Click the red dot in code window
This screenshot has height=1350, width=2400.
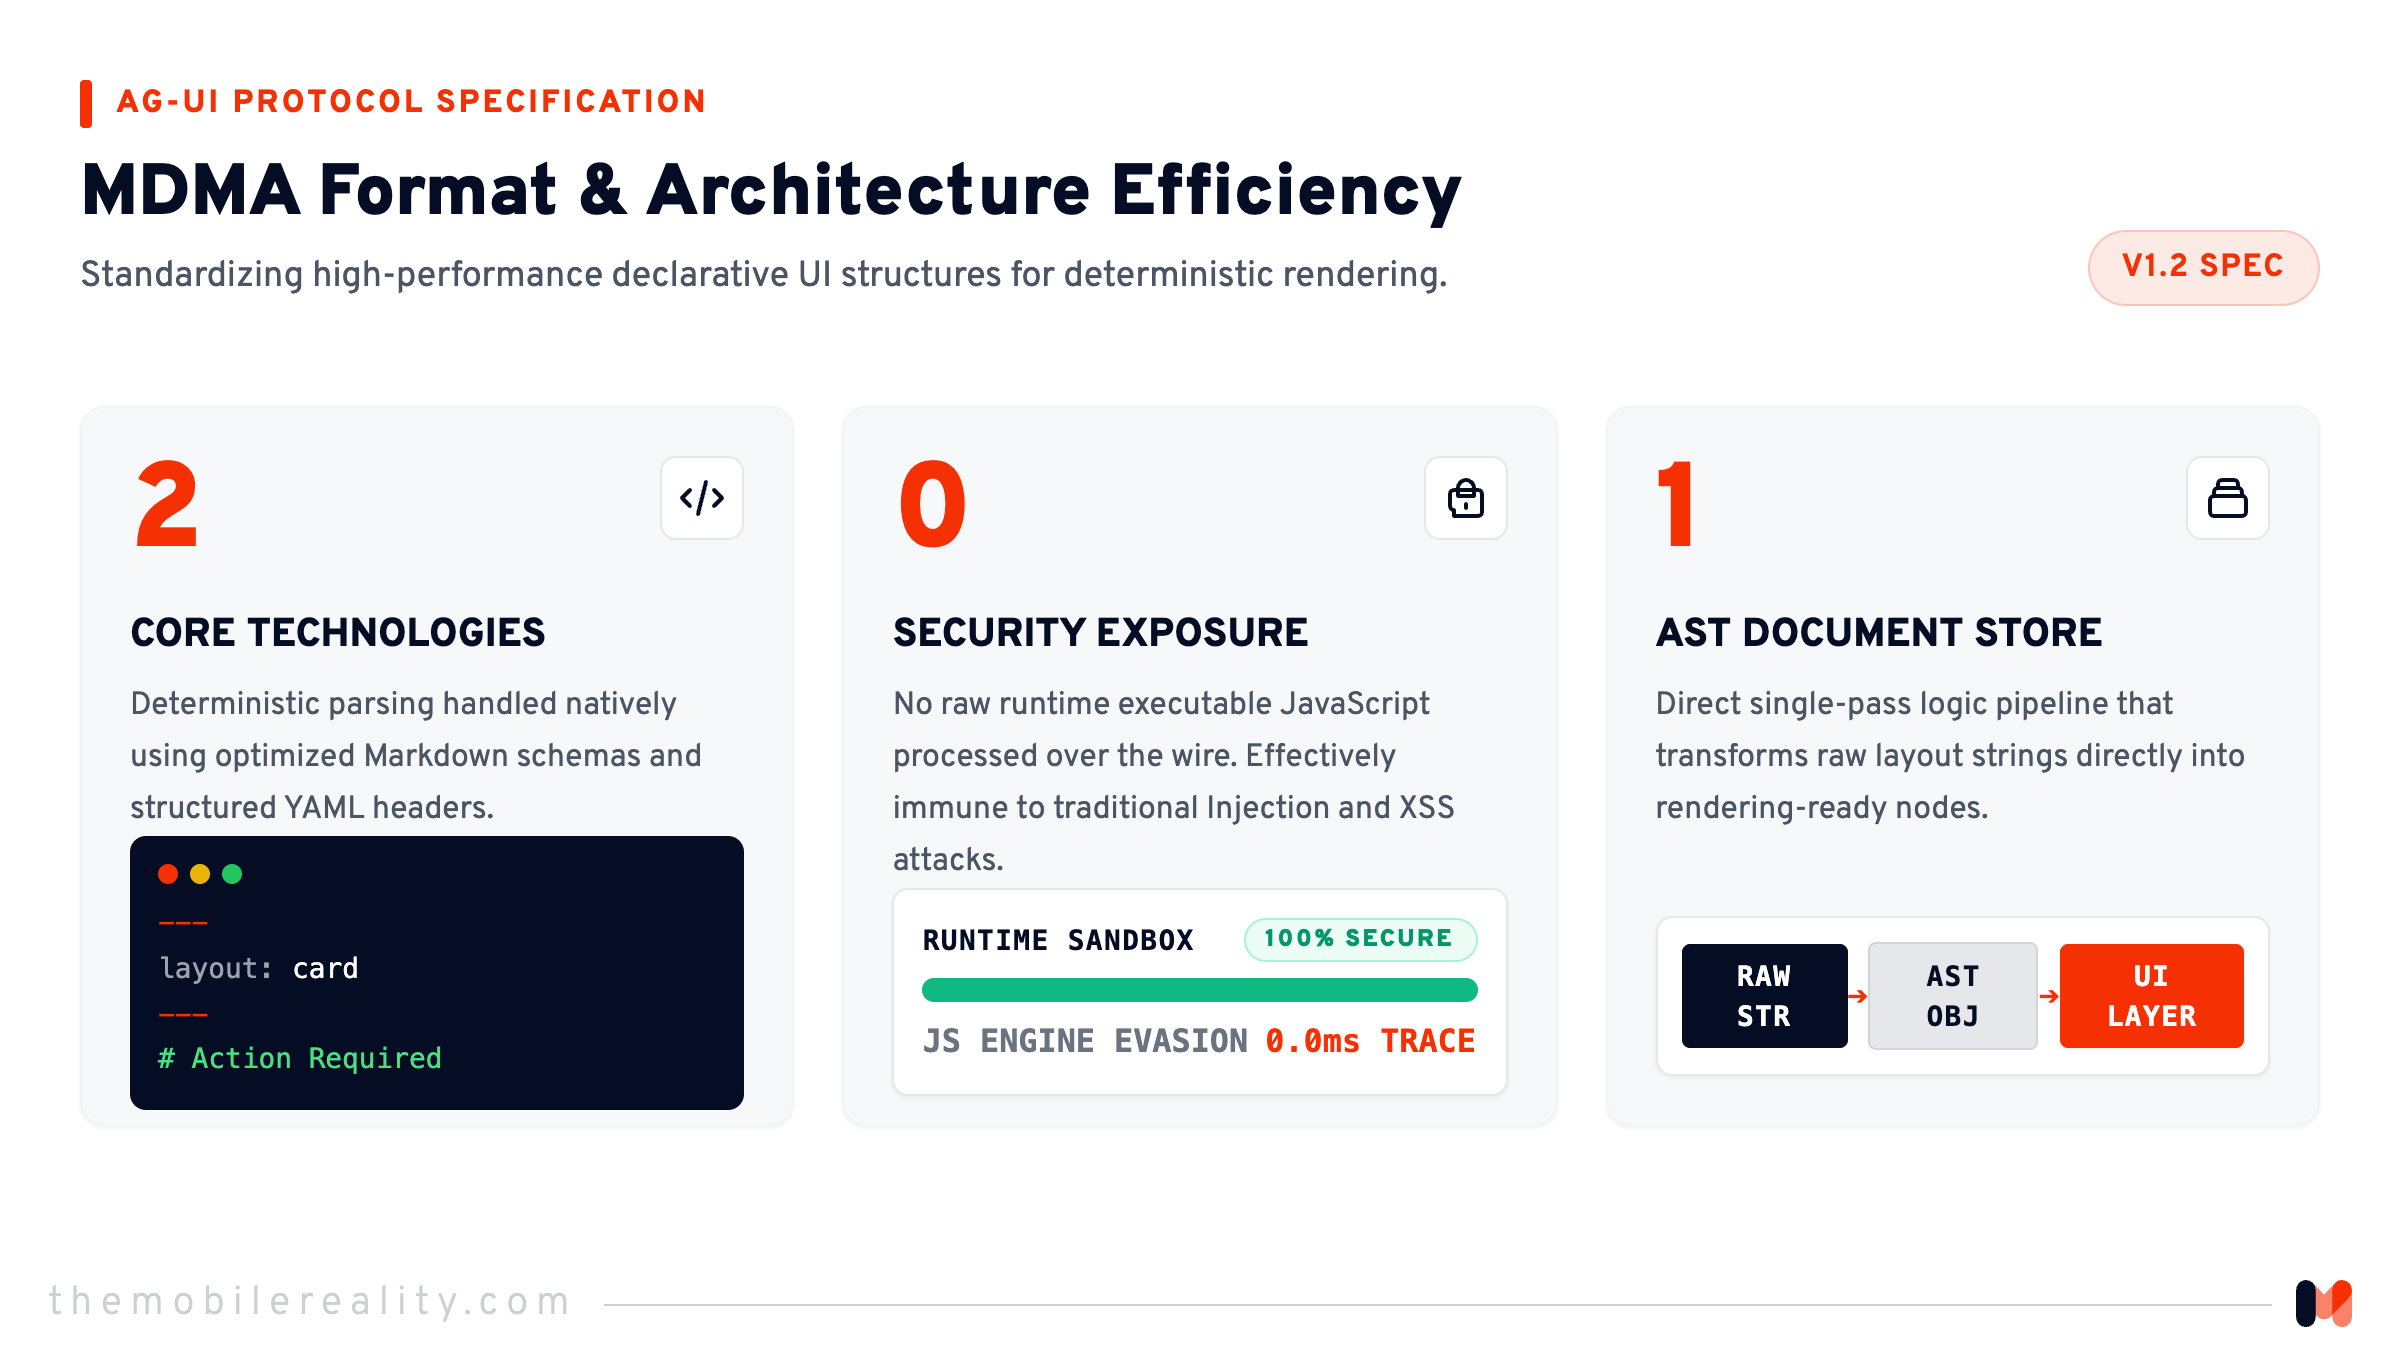tap(168, 874)
